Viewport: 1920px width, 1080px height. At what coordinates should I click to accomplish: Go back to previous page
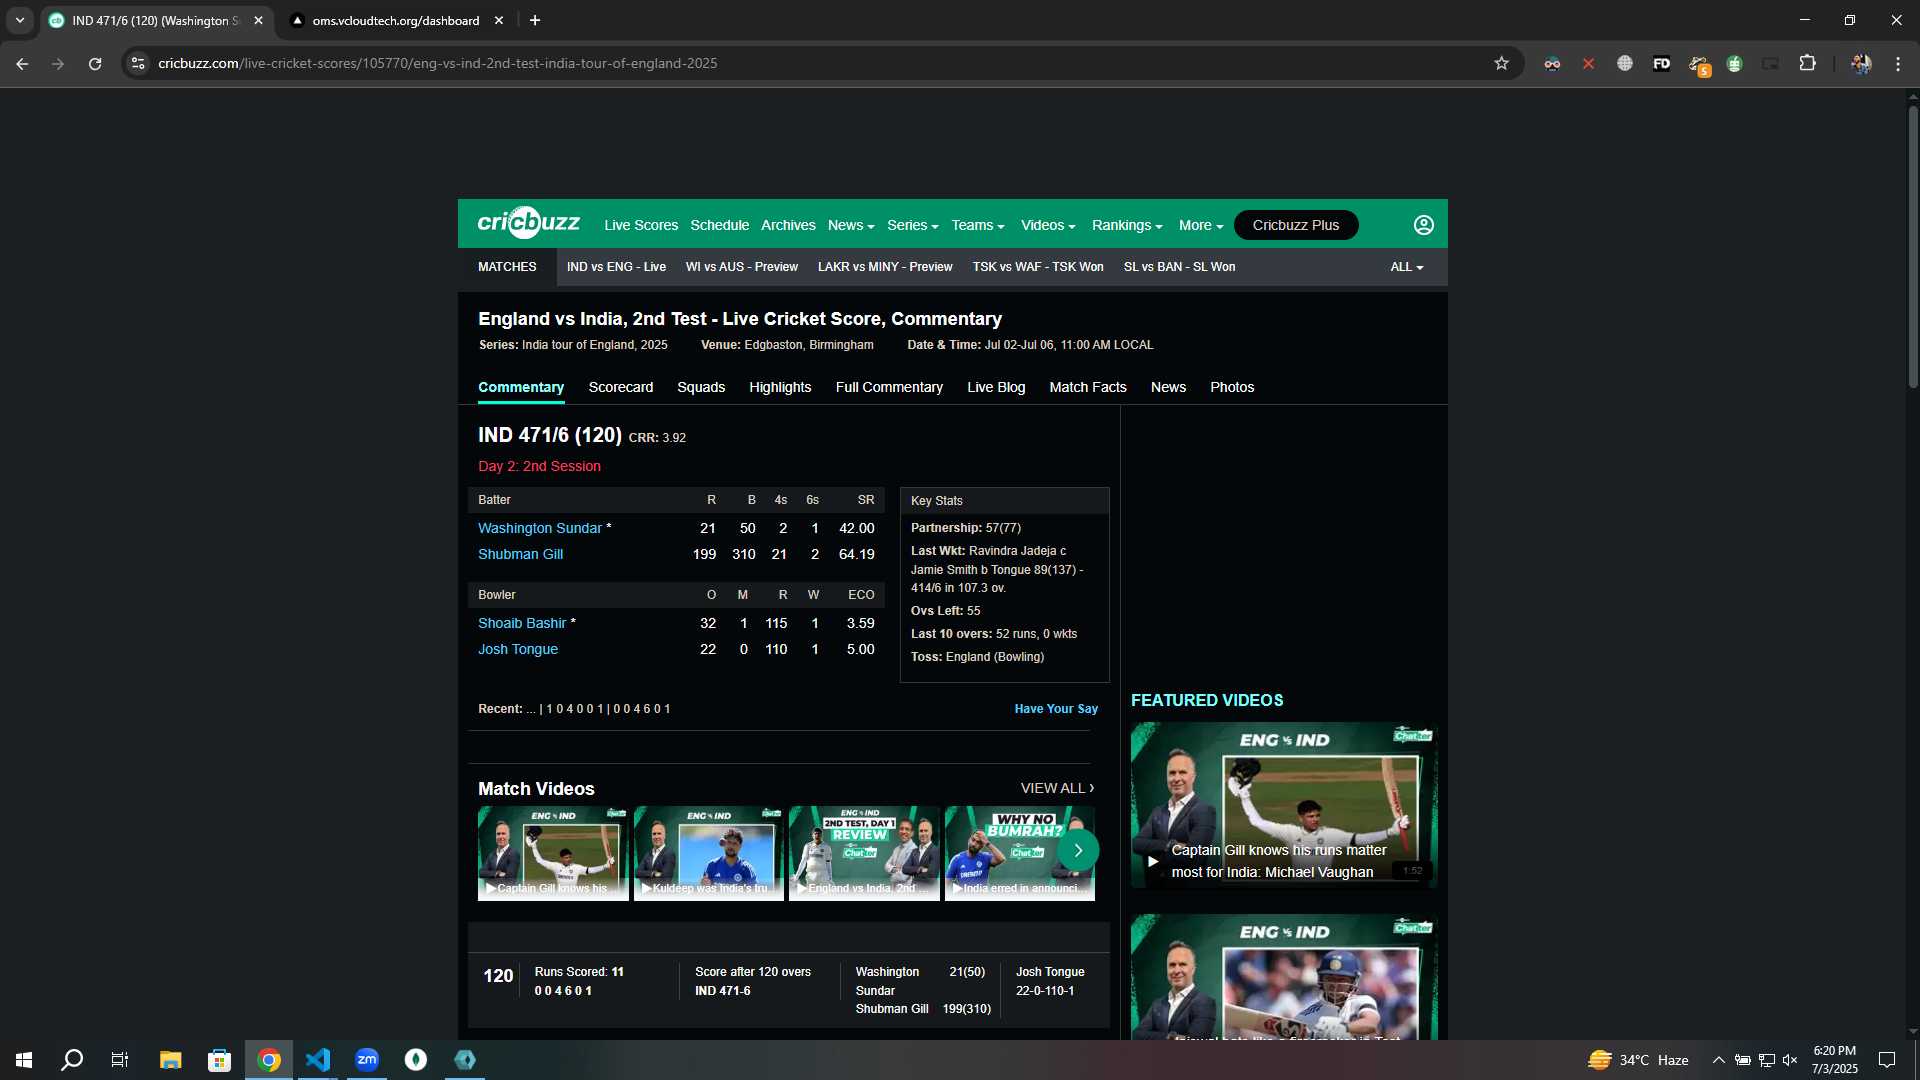pos(22,63)
